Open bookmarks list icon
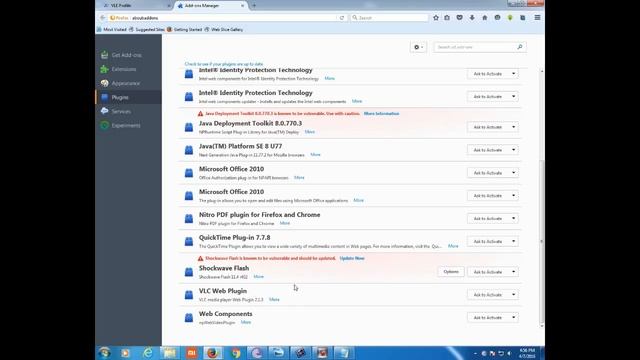 [x=447, y=18]
